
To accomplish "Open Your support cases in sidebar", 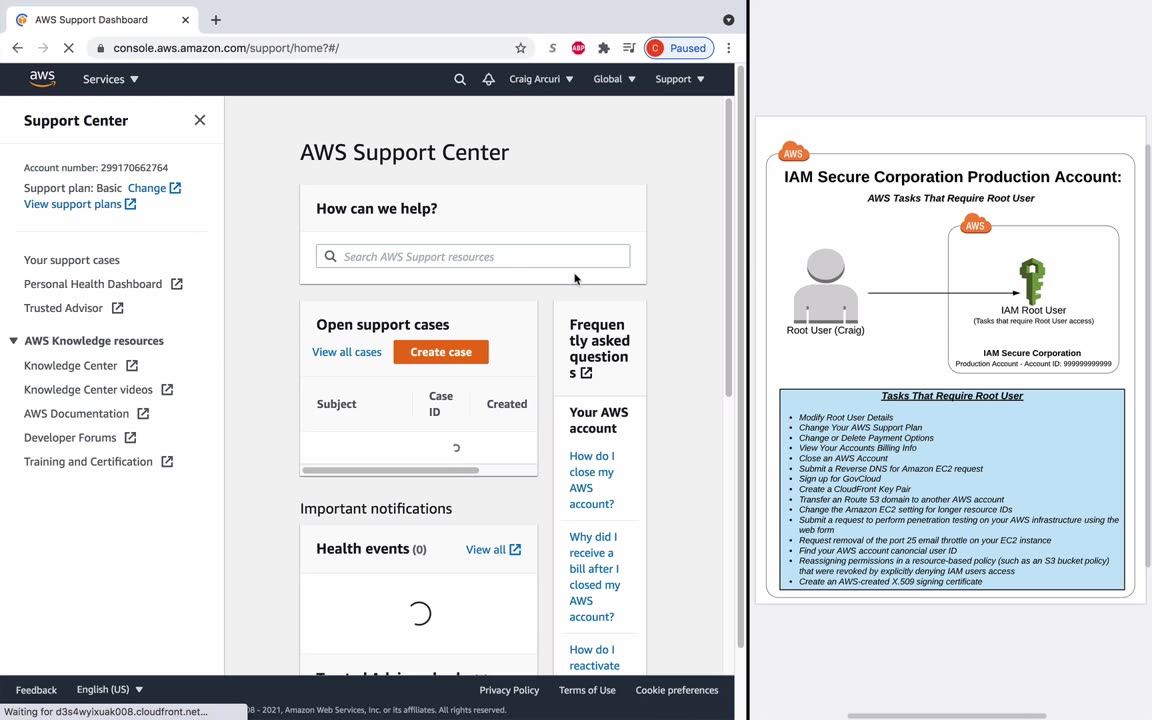I will point(71,260).
